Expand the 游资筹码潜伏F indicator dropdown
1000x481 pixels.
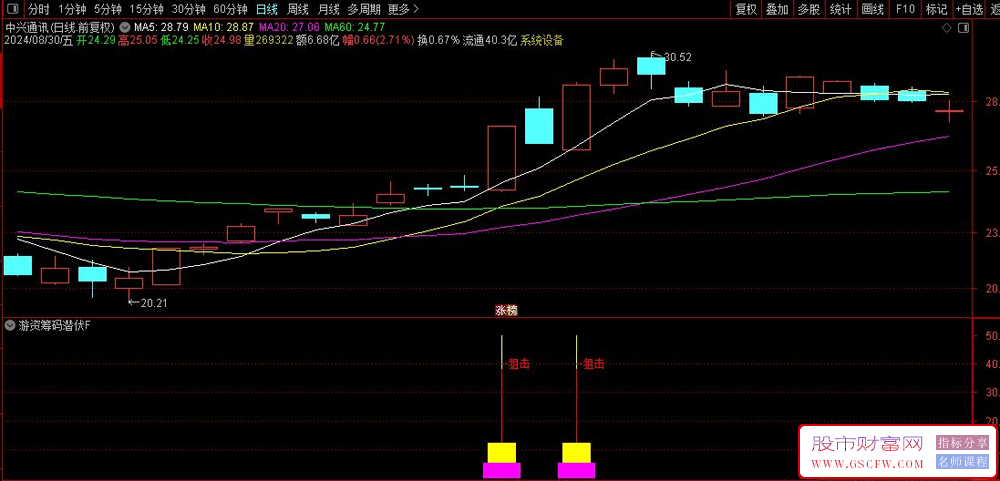point(9,325)
